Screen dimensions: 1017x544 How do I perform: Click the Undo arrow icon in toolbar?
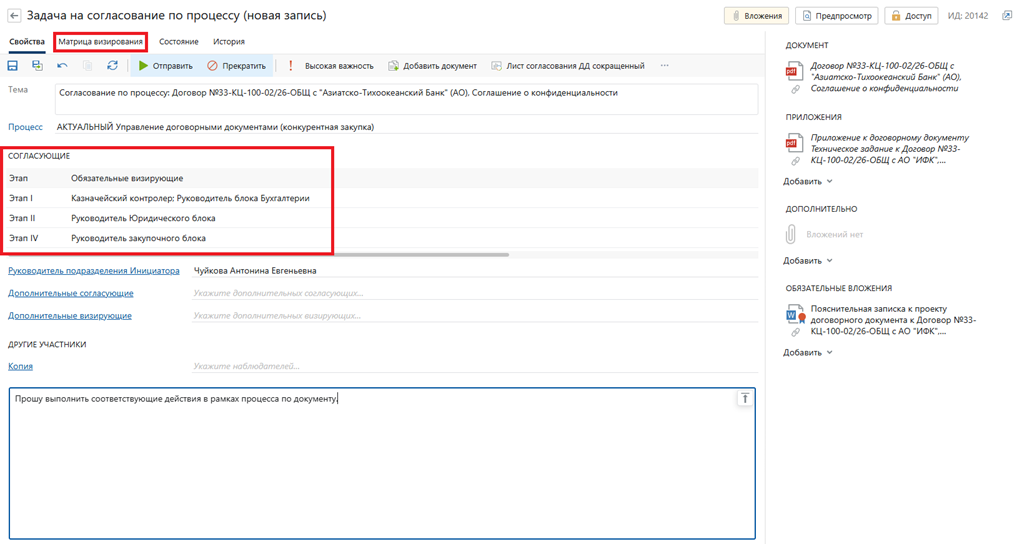[x=62, y=66]
